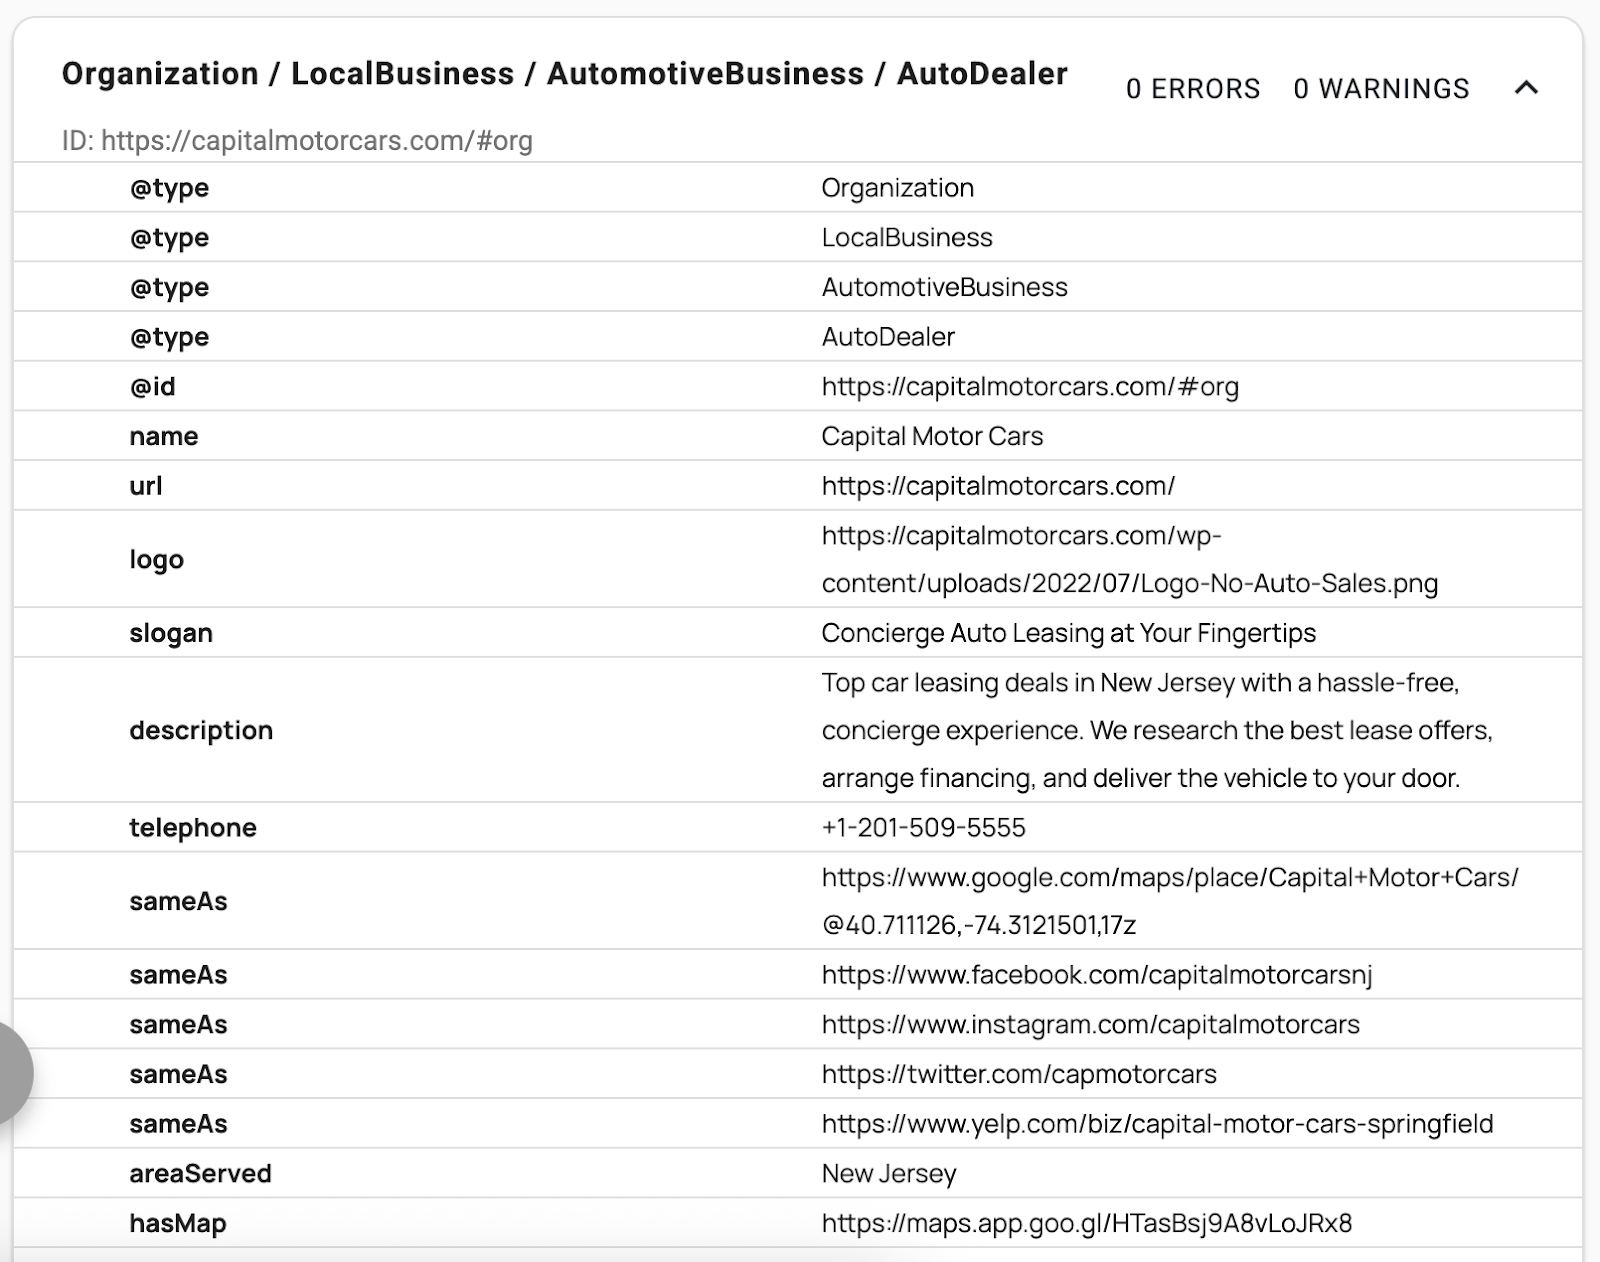Click the gray circular button at left edge
The height and width of the screenshot is (1262, 1600).
coord(10,1073)
